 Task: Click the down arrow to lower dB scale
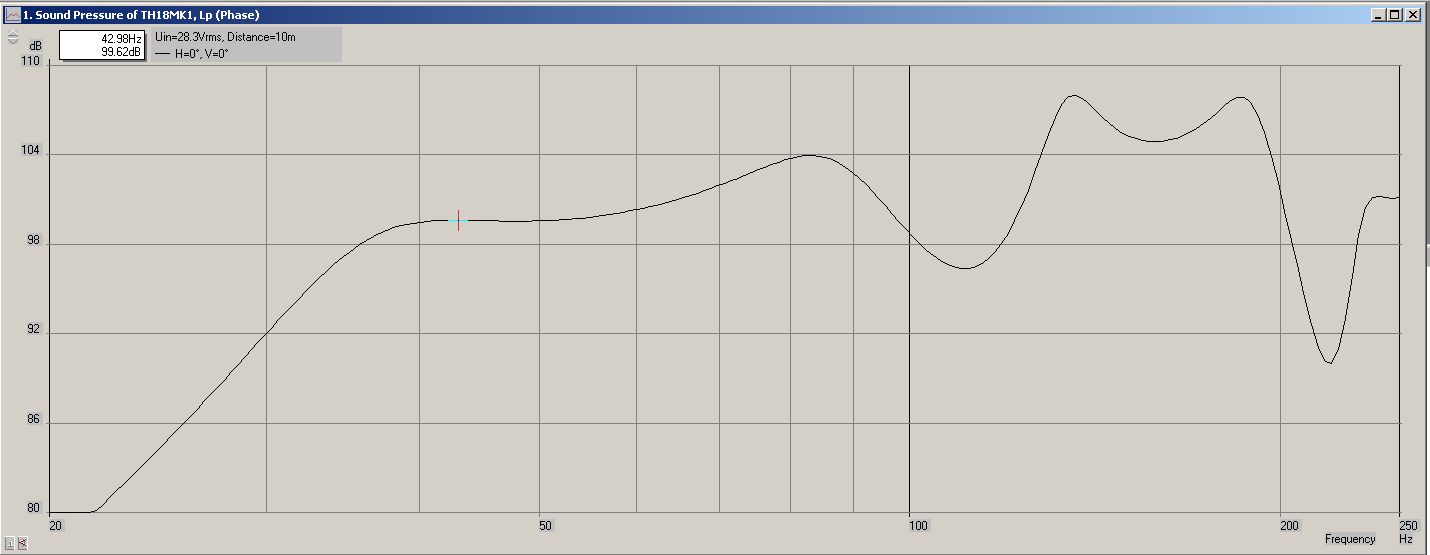click(x=12, y=42)
